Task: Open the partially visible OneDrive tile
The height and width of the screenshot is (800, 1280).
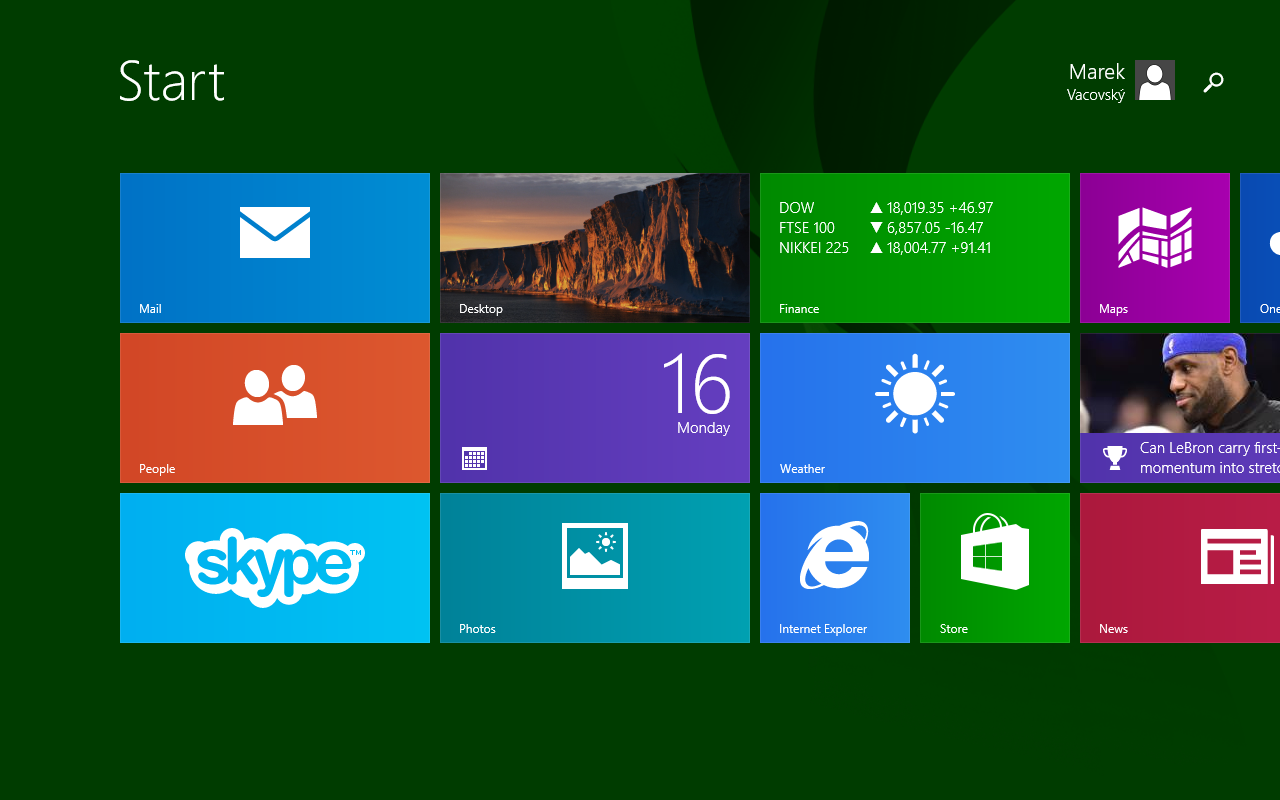Action: [1260, 248]
